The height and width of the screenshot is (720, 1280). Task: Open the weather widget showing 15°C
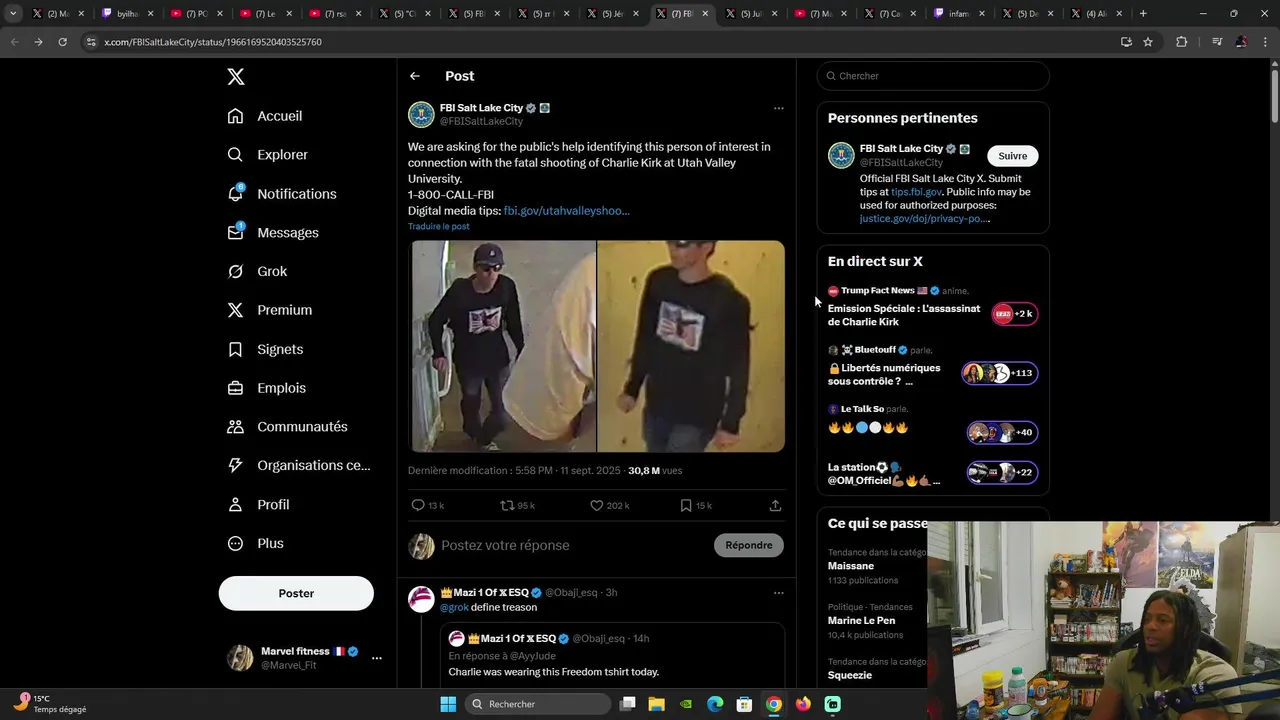click(x=50, y=704)
